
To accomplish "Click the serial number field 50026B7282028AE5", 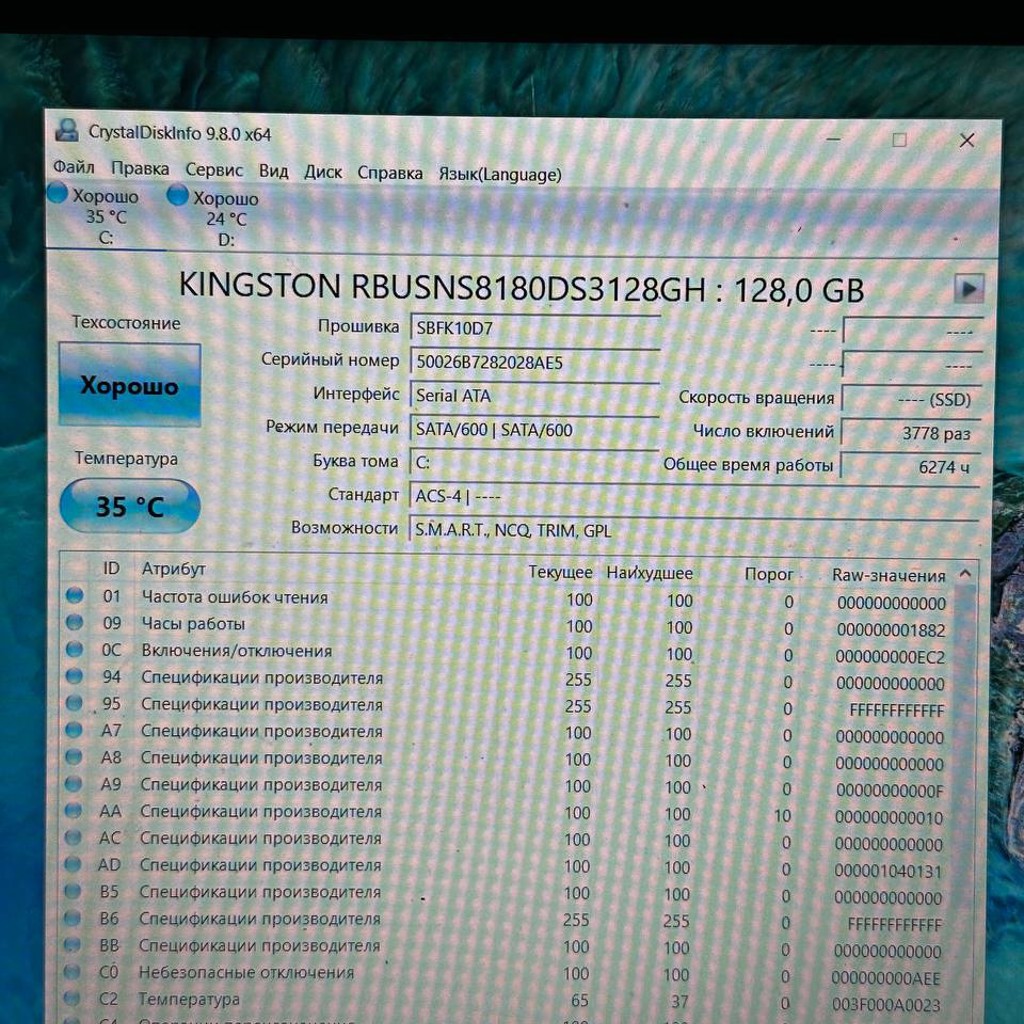I will 534,362.
